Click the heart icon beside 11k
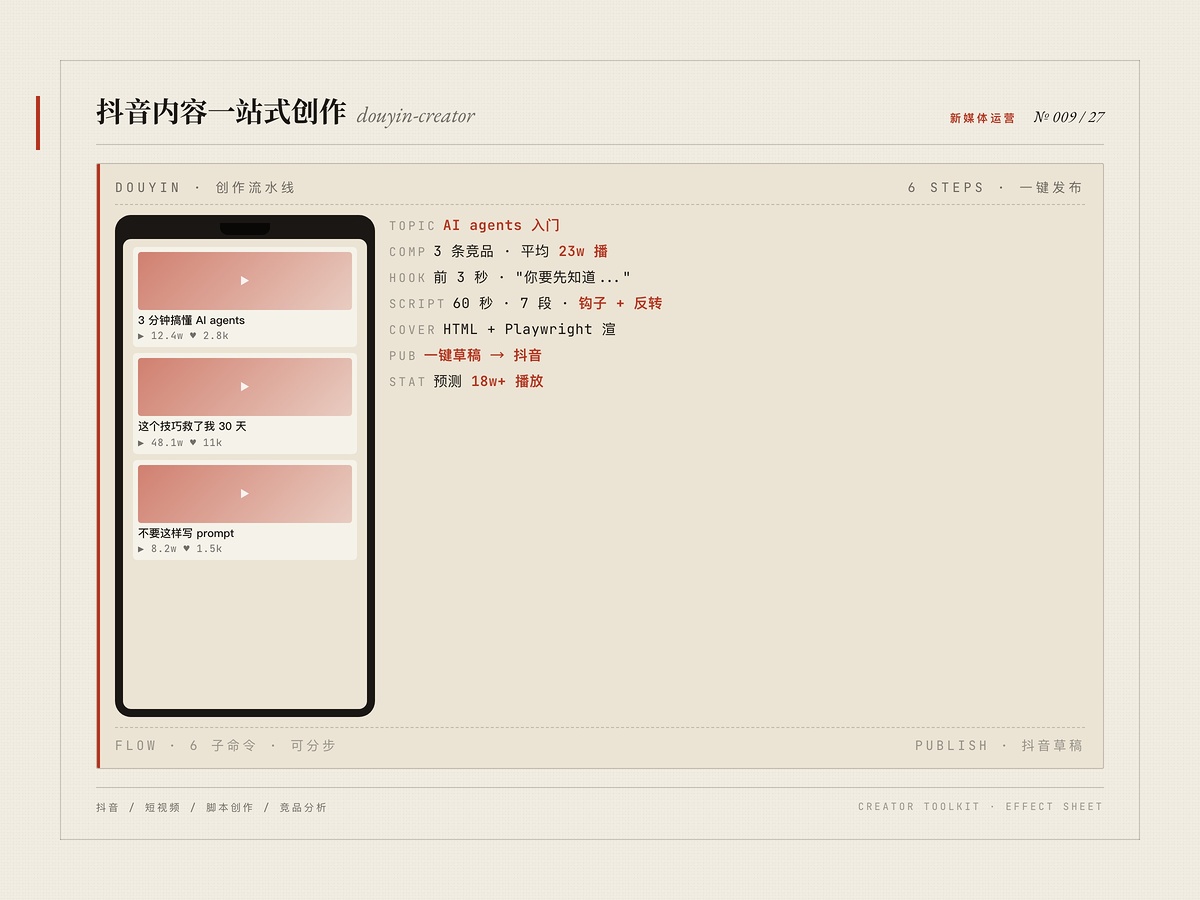 point(193,442)
